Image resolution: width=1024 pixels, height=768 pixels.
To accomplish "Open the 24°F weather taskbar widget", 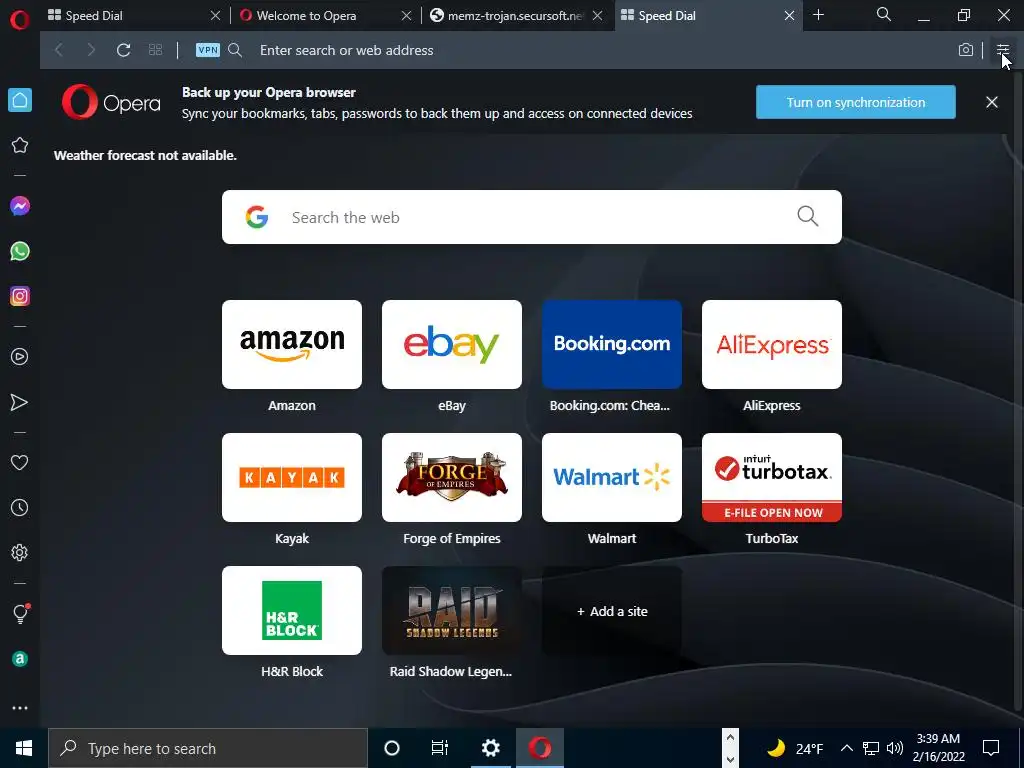I will click(x=795, y=748).
